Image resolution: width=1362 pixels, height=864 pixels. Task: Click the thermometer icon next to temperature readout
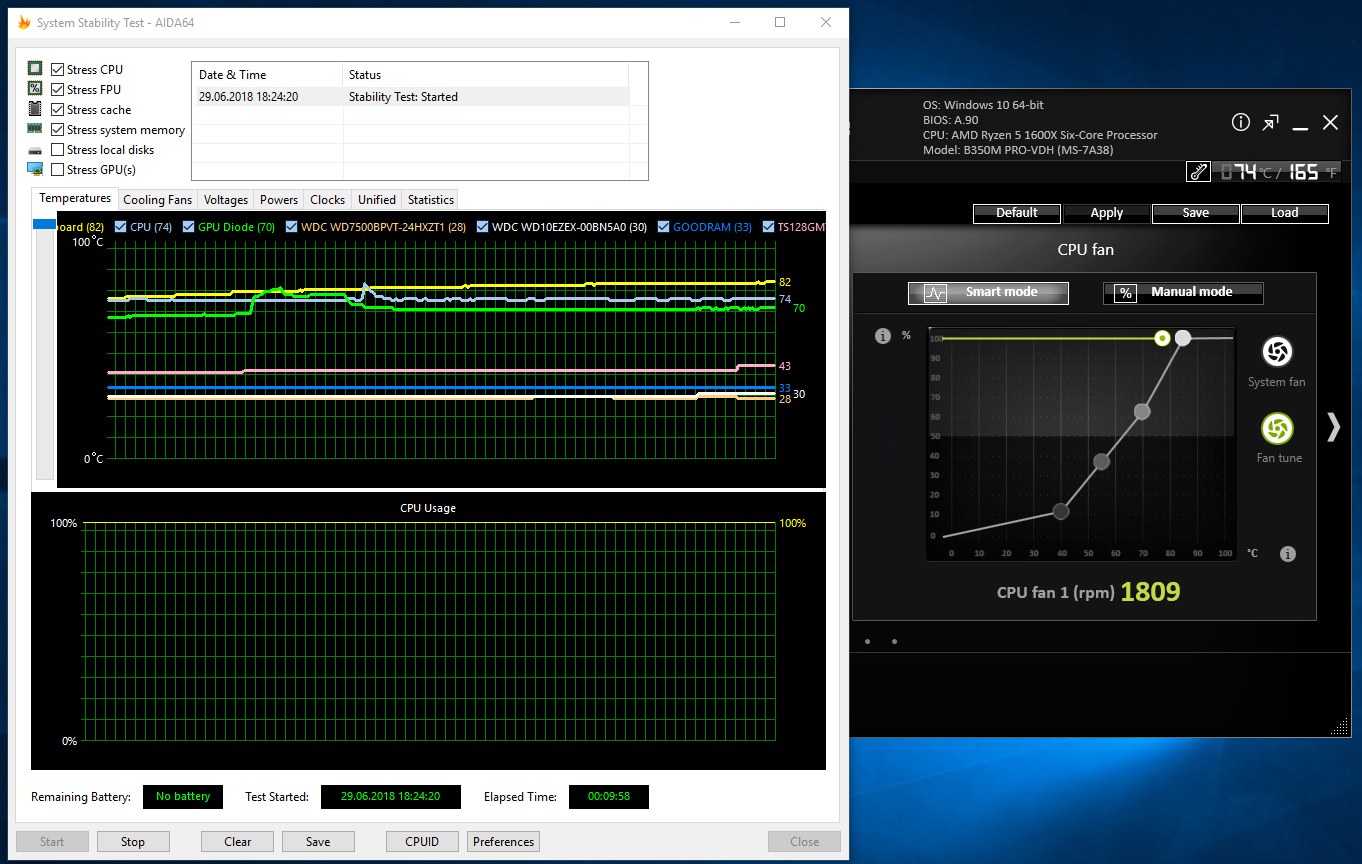(1198, 172)
